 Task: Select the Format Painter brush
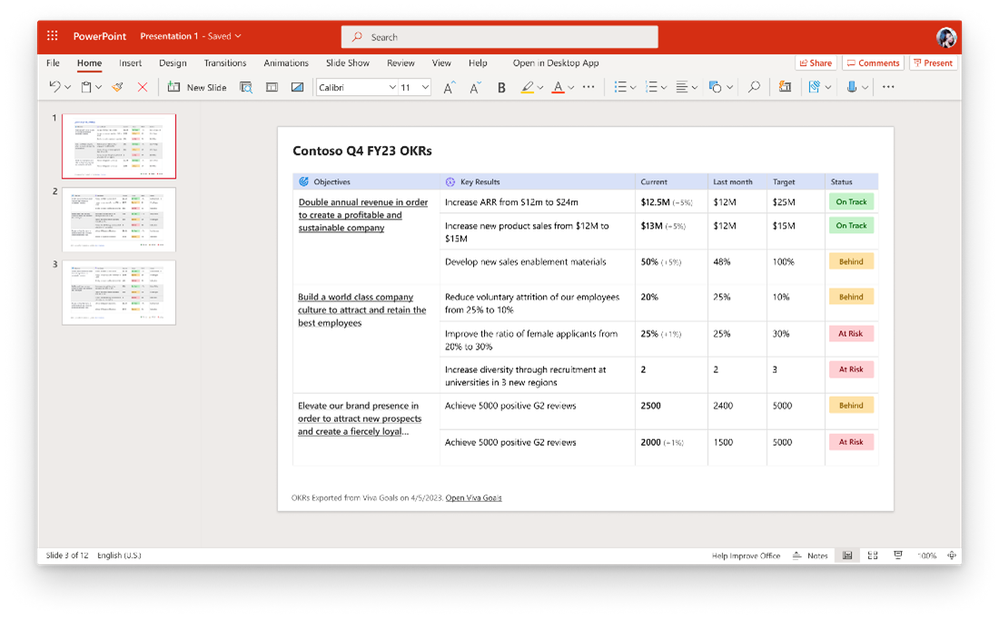[117, 87]
